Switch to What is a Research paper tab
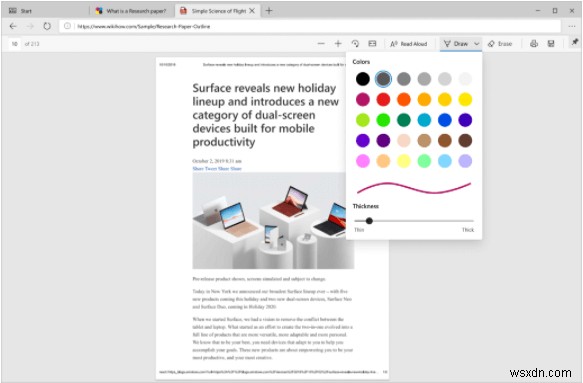Screen dimensions: 583x383 [x=132, y=11]
